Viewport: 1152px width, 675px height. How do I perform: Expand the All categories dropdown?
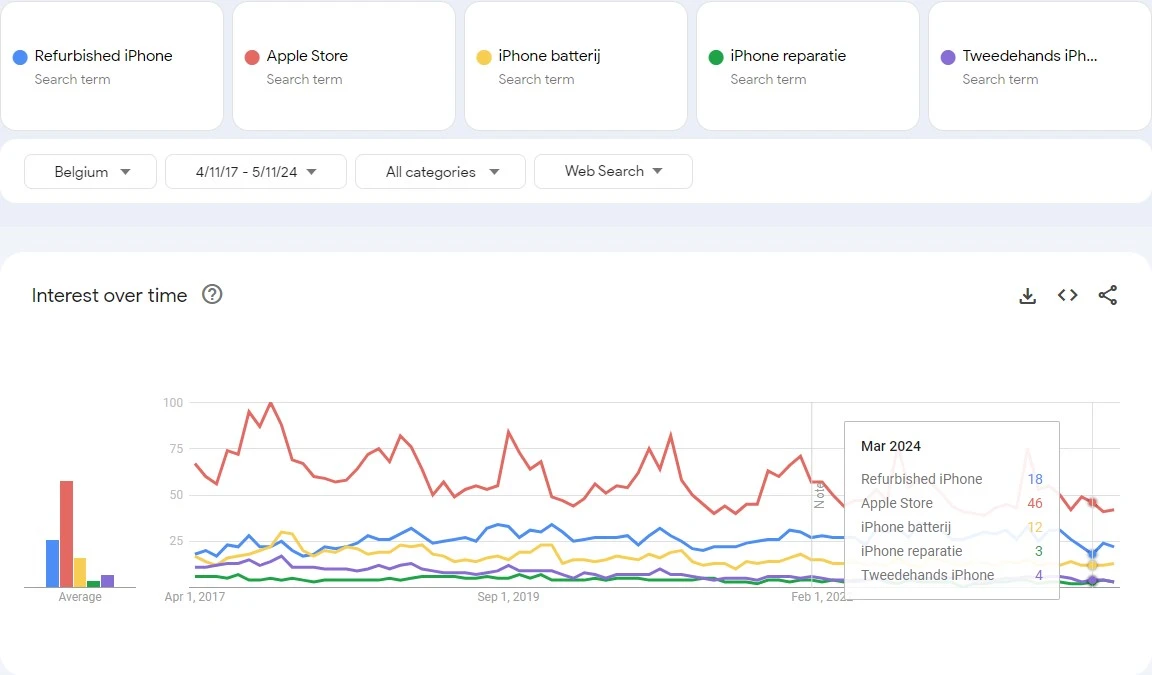pyautogui.click(x=441, y=172)
